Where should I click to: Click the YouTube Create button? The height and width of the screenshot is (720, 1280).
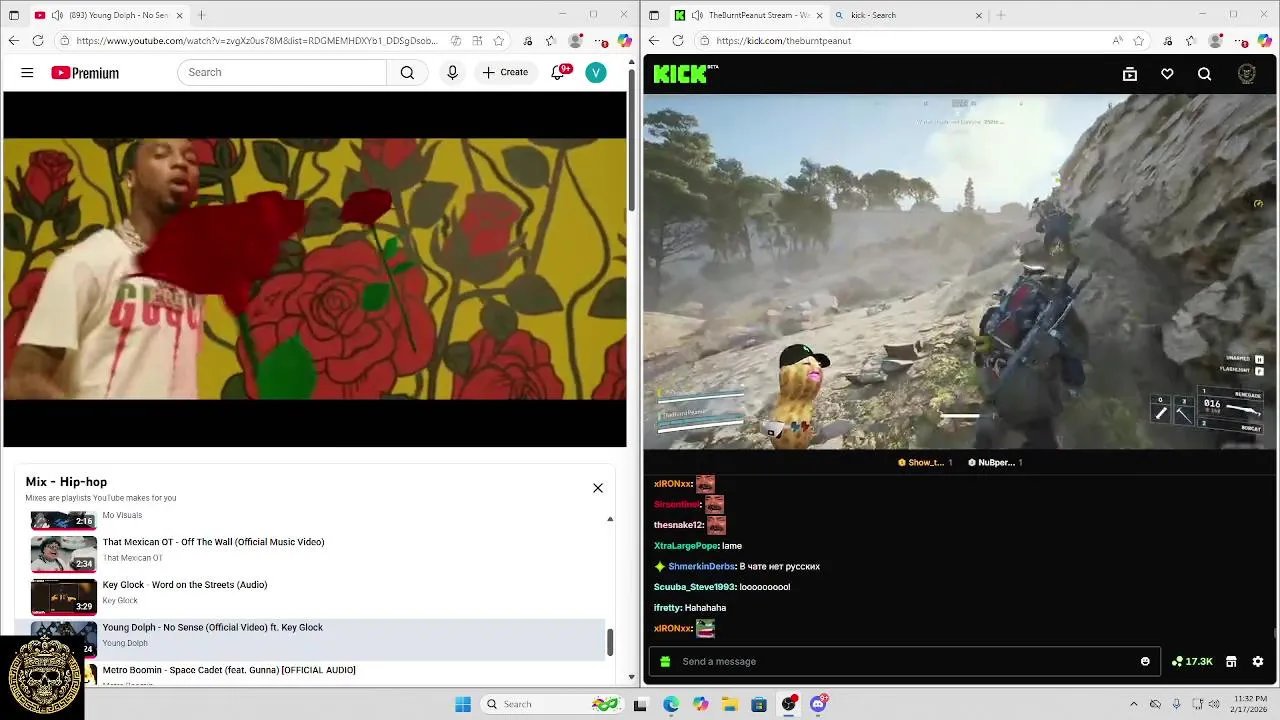click(505, 72)
